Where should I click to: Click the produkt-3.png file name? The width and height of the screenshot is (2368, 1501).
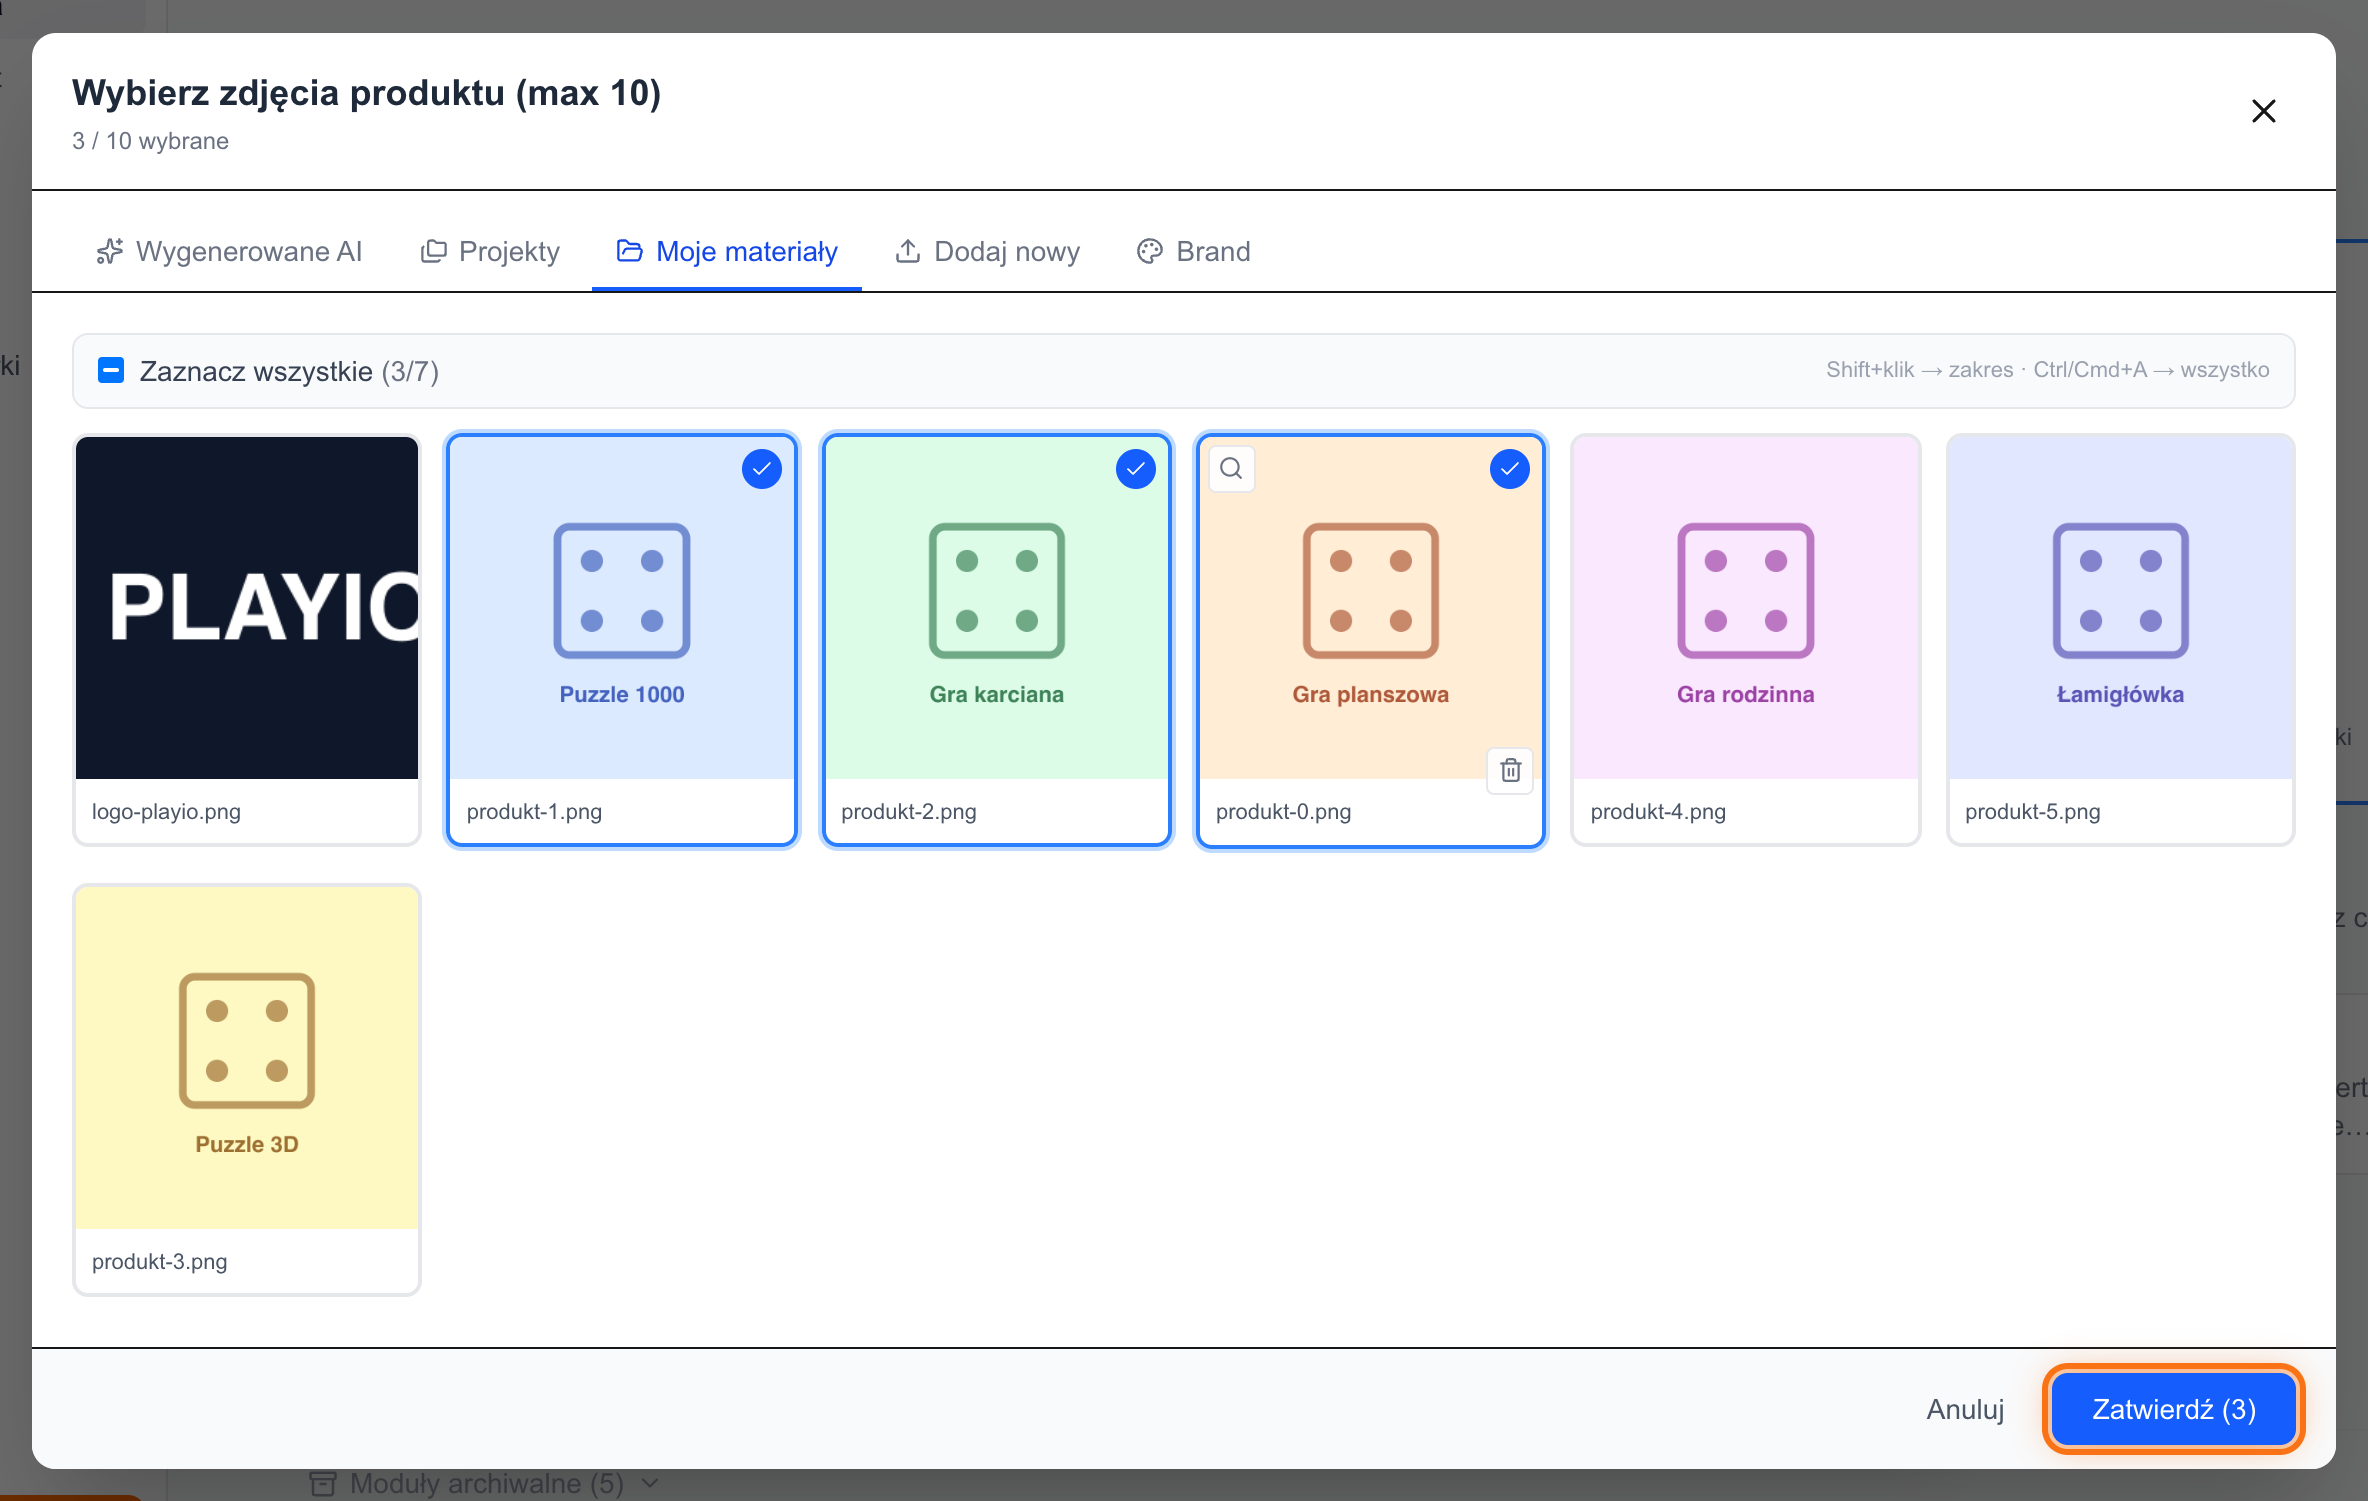click(160, 1261)
